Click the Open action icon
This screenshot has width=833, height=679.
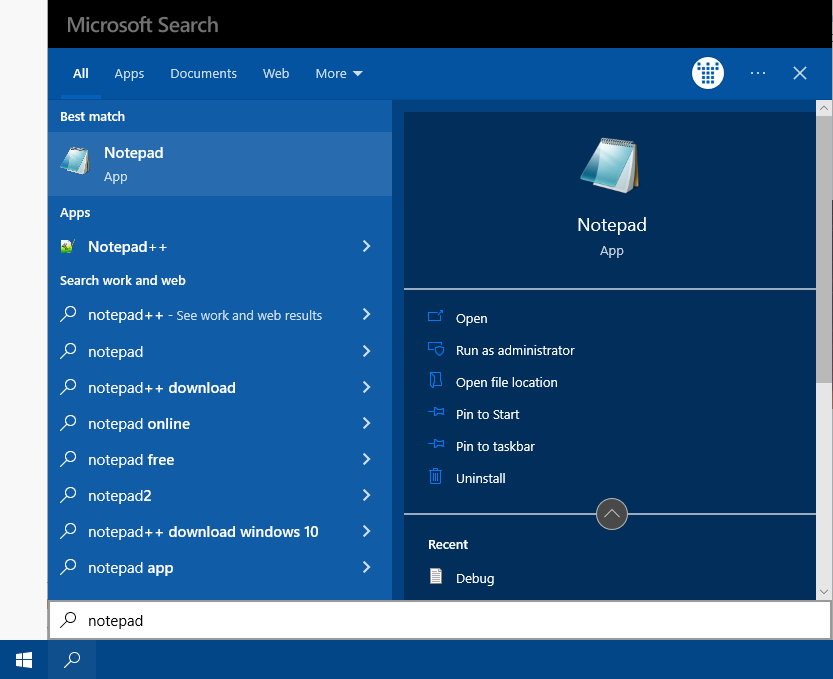[435, 317]
